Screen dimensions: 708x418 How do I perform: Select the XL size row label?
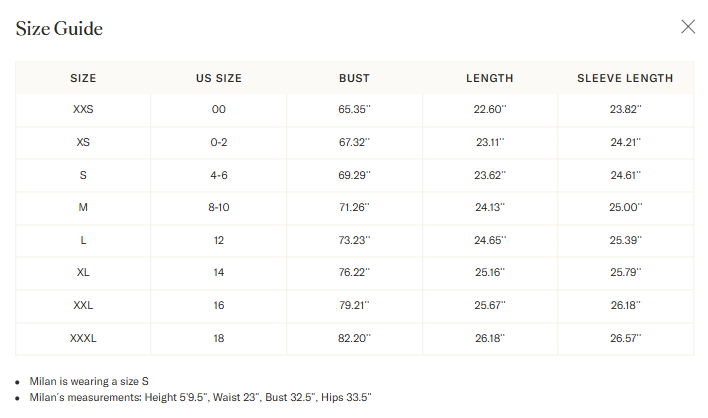click(83, 272)
